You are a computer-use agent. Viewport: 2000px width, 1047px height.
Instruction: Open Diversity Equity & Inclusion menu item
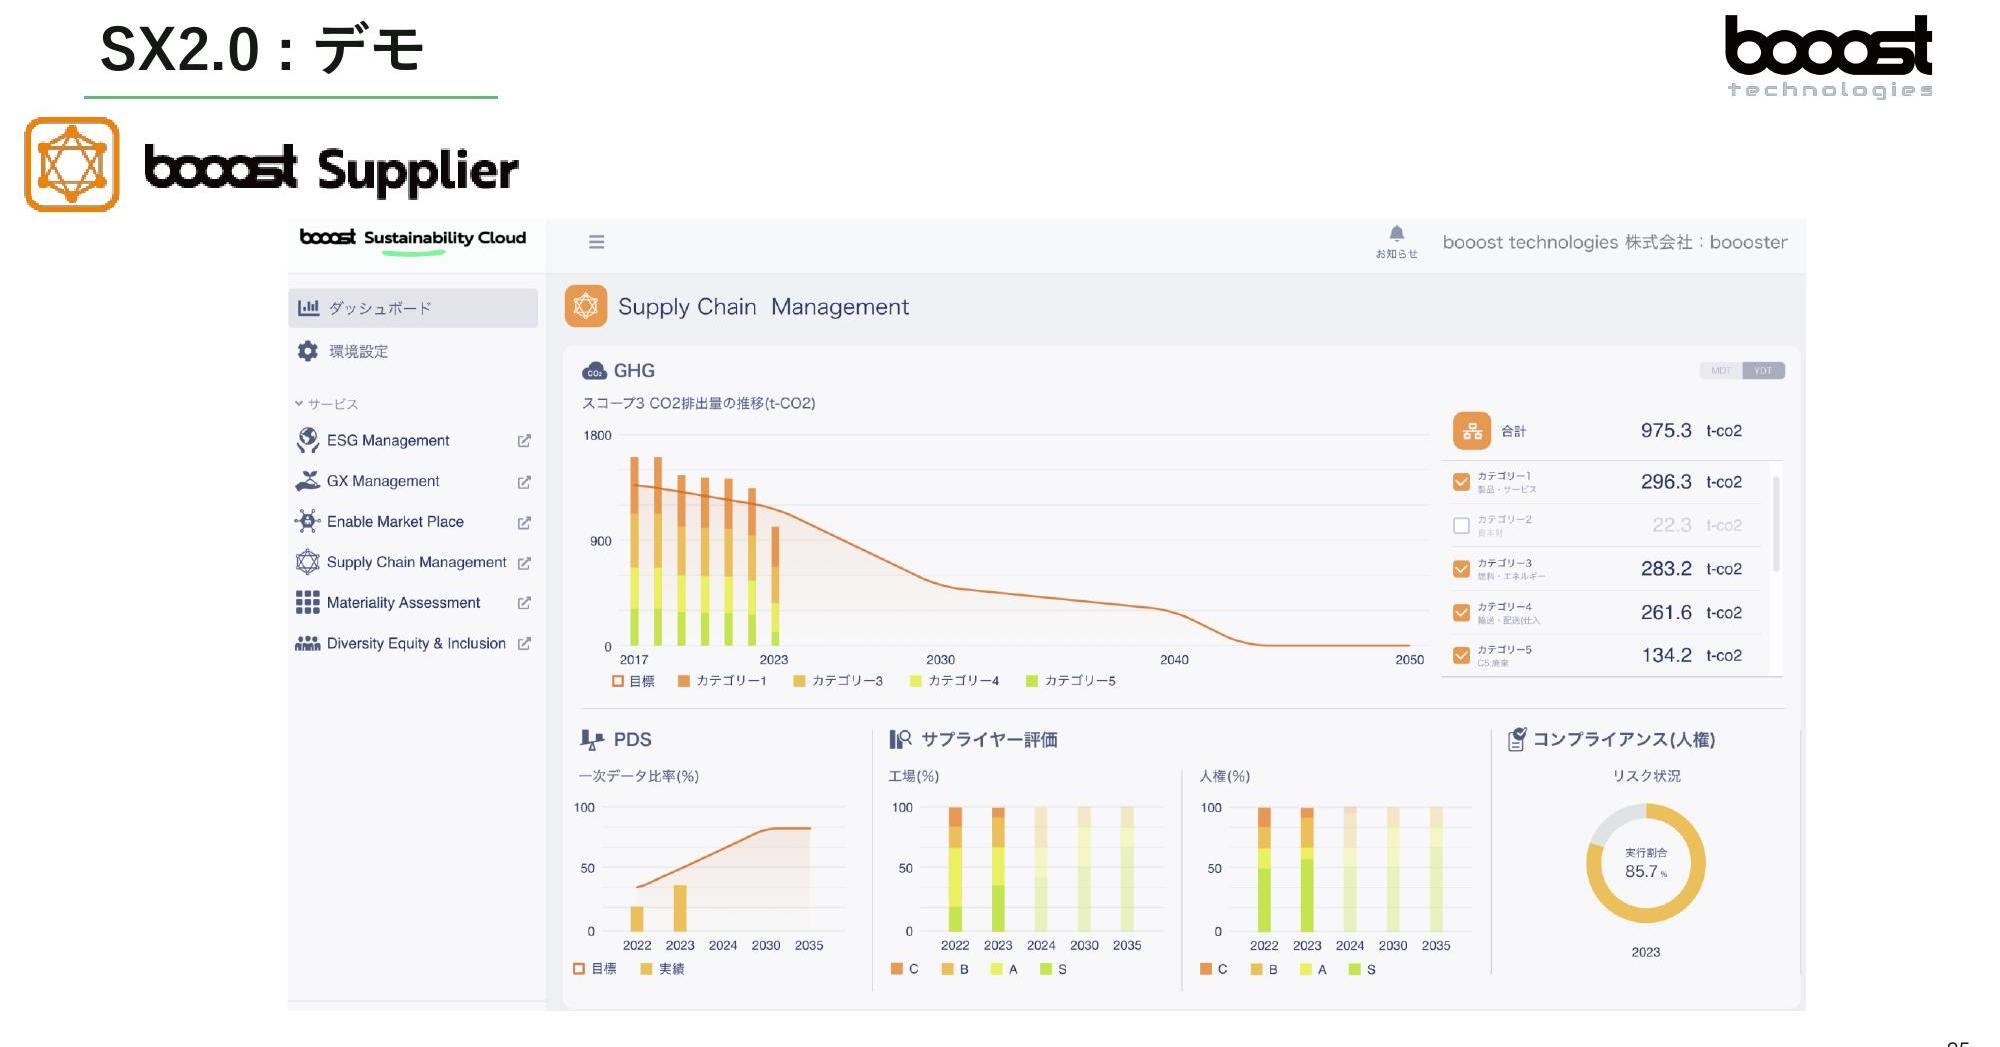[x=415, y=644]
